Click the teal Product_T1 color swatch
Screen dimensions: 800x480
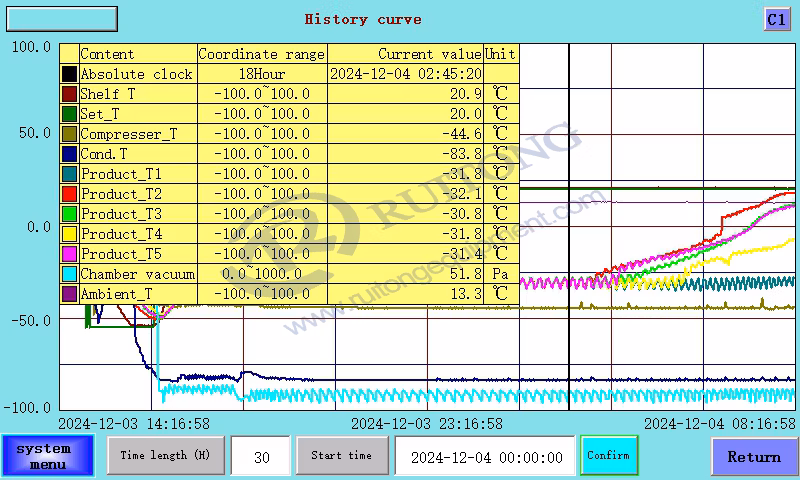tap(69, 174)
